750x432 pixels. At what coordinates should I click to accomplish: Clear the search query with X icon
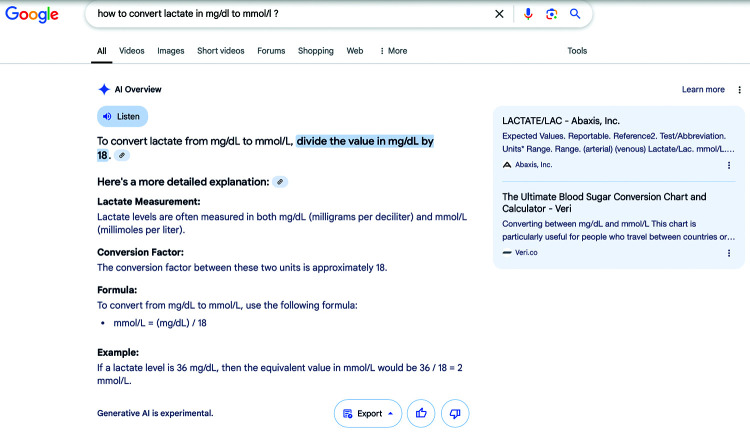coord(500,14)
